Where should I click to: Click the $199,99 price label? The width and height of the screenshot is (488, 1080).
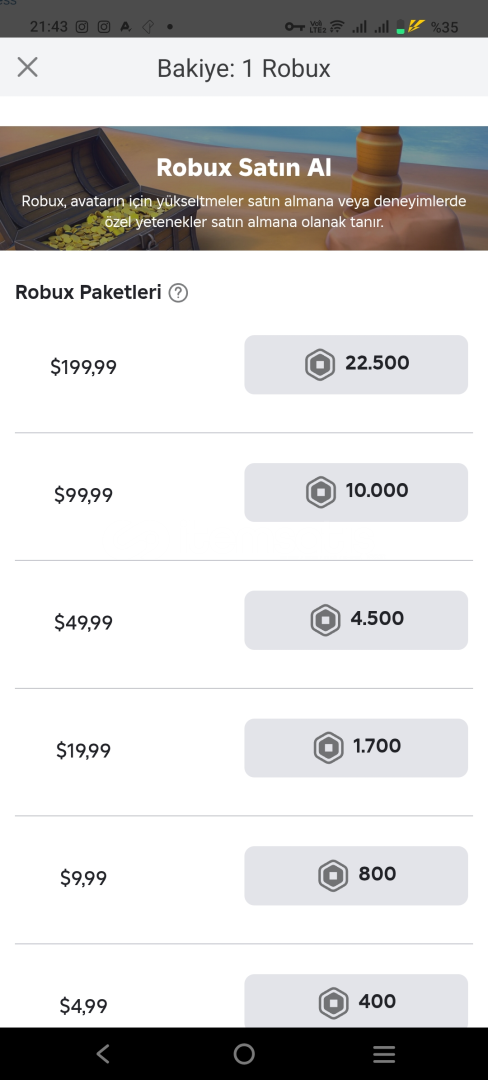coord(83,367)
